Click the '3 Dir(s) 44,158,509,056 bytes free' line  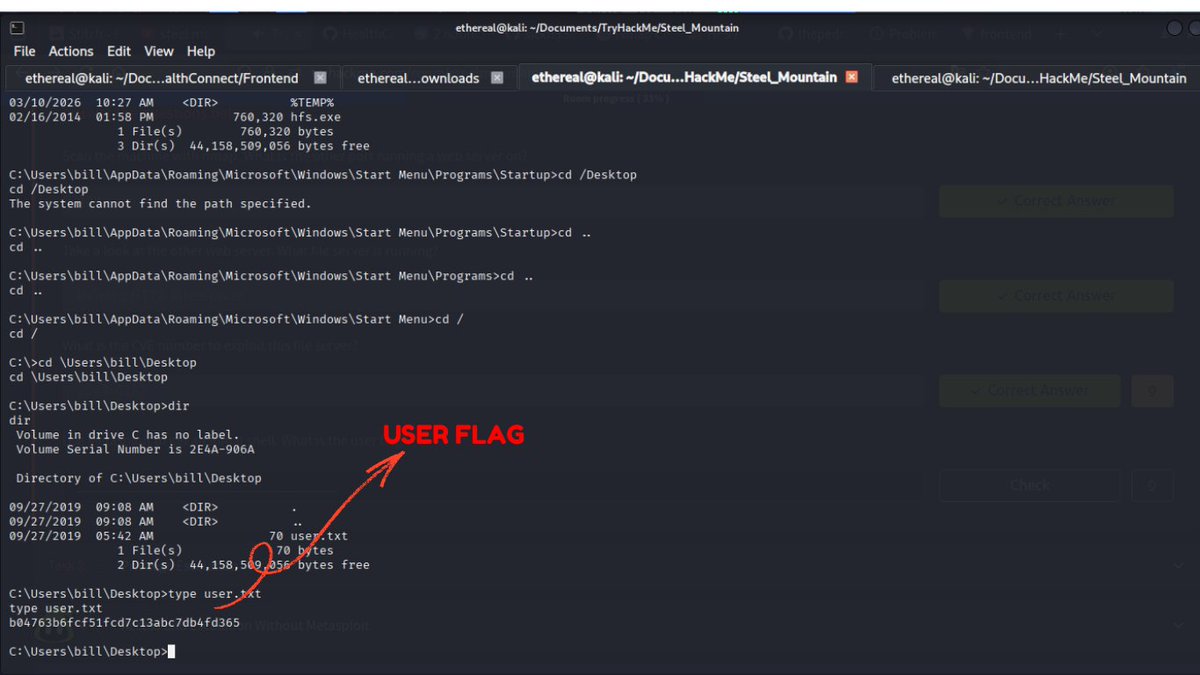click(243, 146)
